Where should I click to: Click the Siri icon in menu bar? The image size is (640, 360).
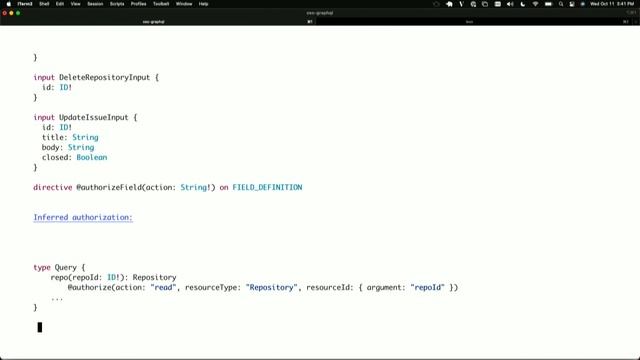point(582,4)
